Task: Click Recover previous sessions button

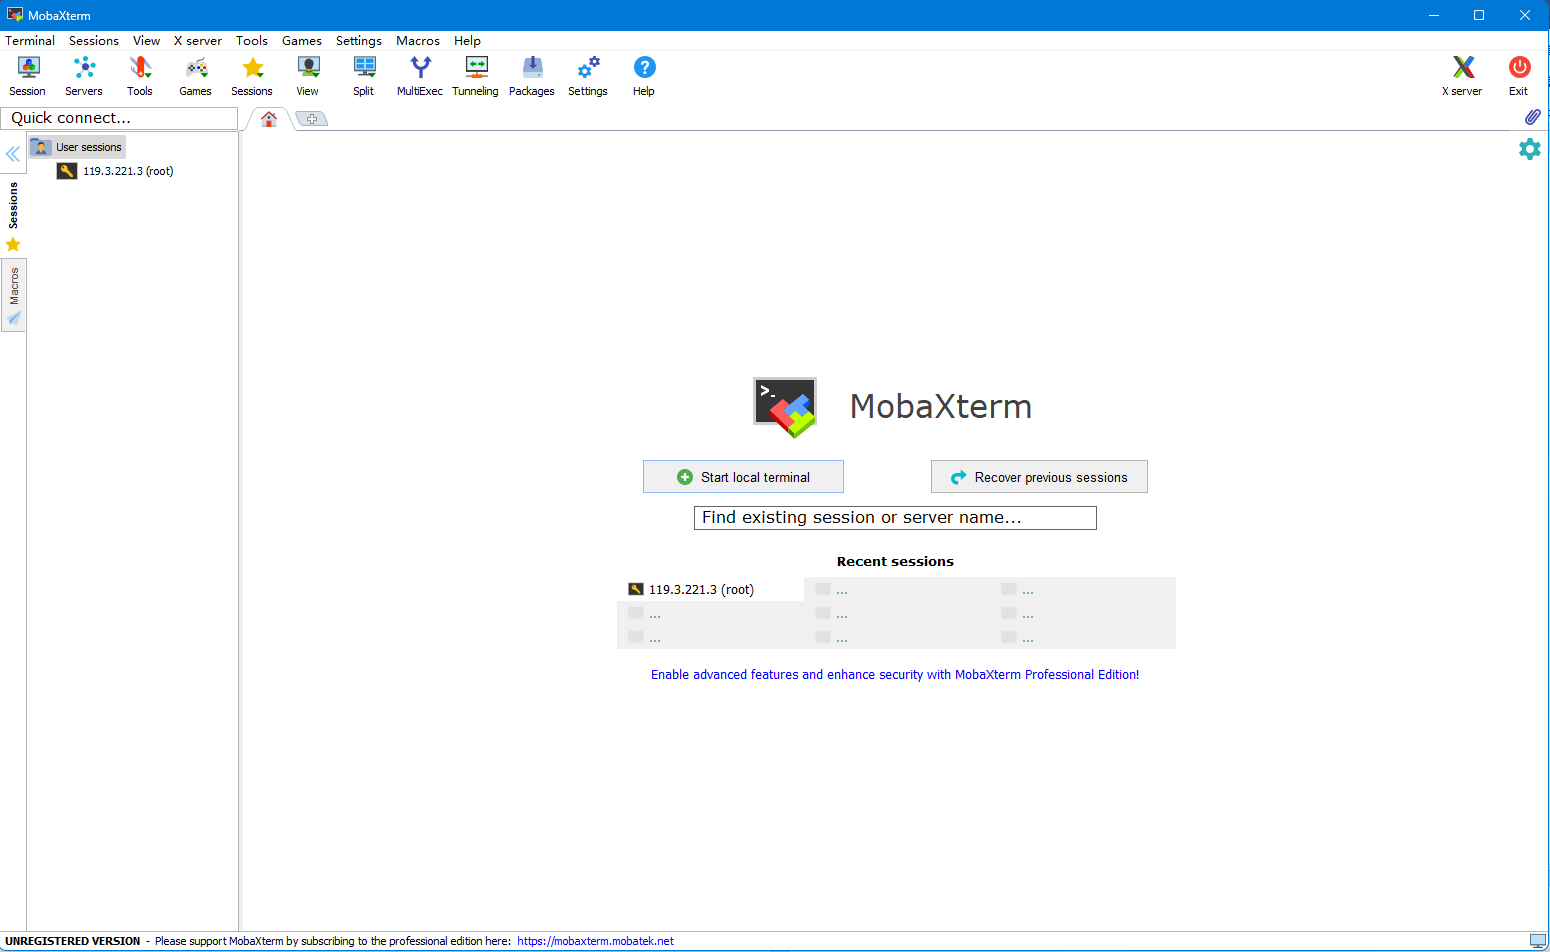Action: [x=1039, y=477]
